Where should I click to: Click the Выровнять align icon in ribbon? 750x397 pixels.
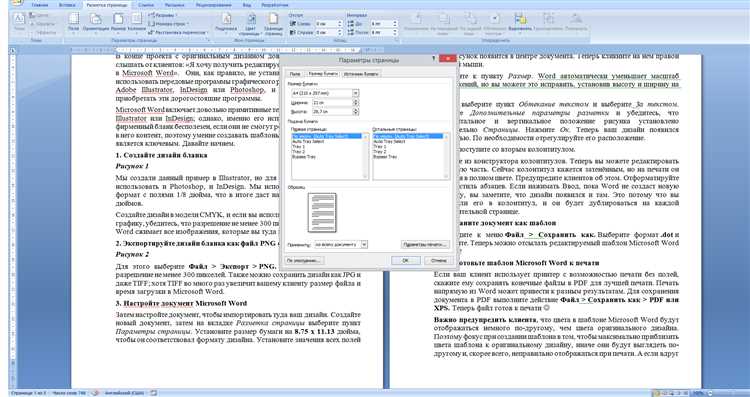pyautogui.click(x=520, y=22)
